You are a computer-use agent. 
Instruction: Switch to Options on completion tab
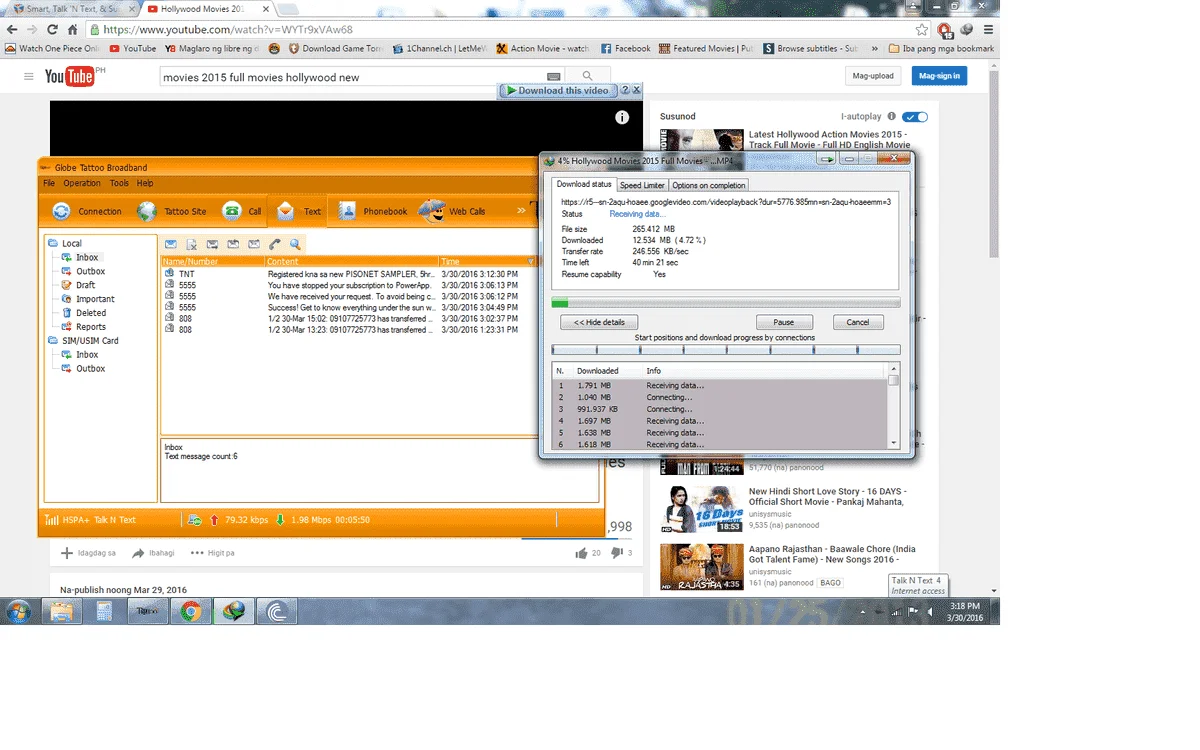tap(708, 185)
